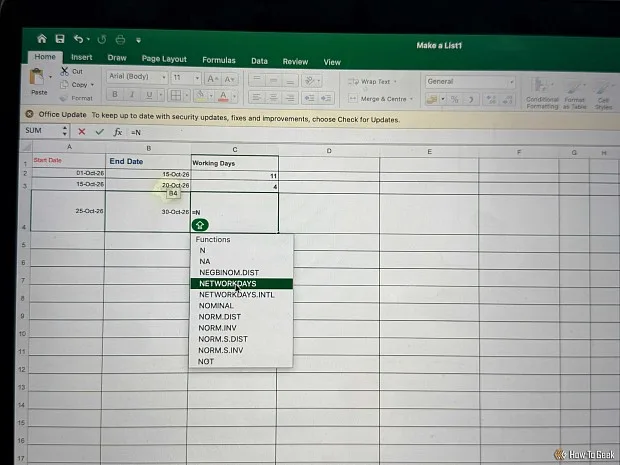The image size is (620, 465).
Task: Apply comma style number format
Action: 471,100
